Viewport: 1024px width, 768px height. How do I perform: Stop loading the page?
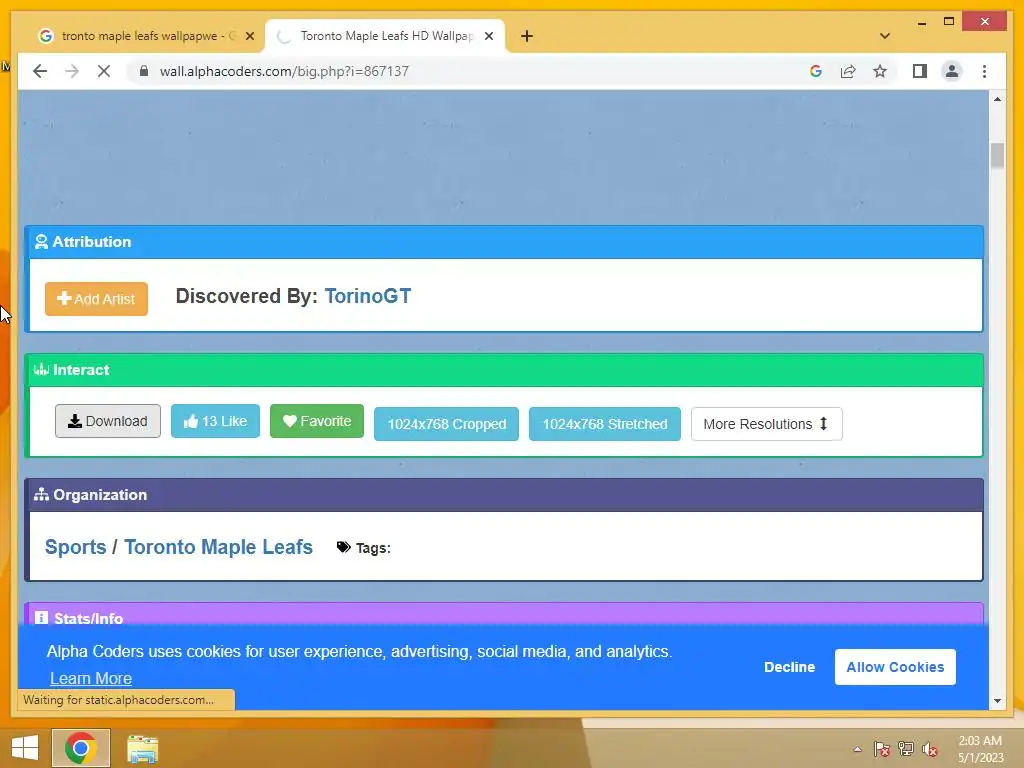click(x=104, y=71)
